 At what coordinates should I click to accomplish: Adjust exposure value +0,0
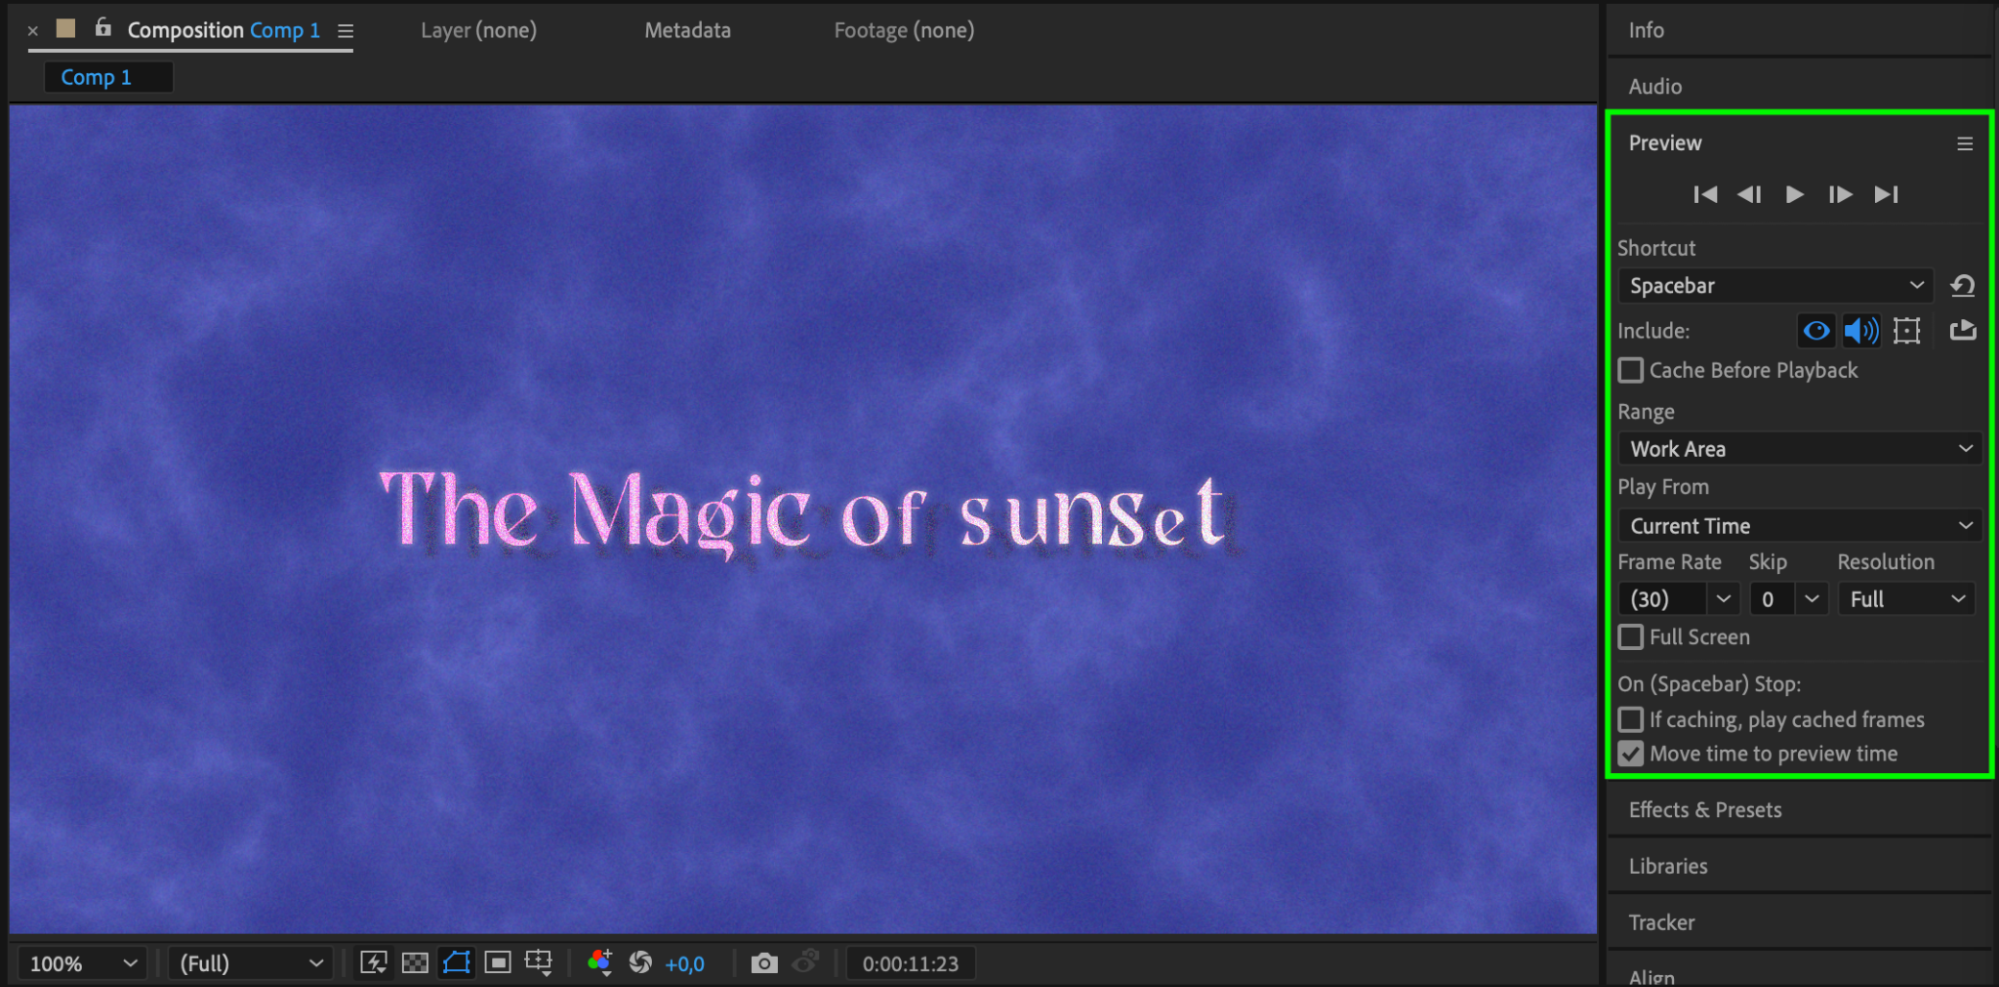pyautogui.click(x=685, y=964)
